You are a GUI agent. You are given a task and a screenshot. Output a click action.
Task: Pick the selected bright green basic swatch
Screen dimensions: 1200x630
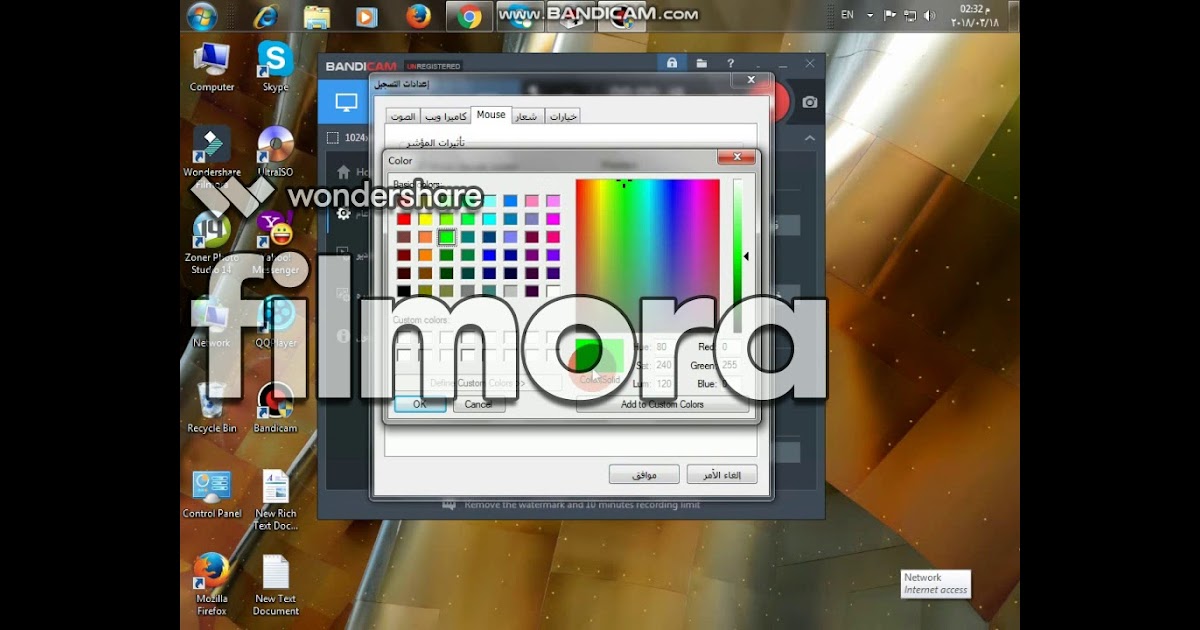(446, 237)
